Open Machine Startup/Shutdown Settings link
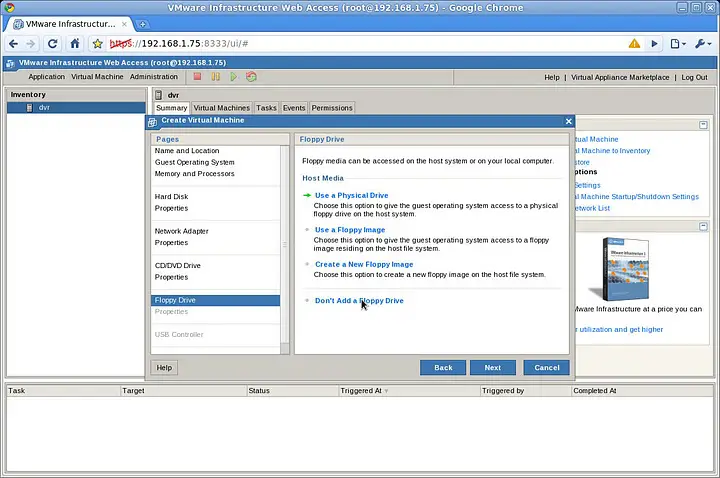 (x=636, y=197)
